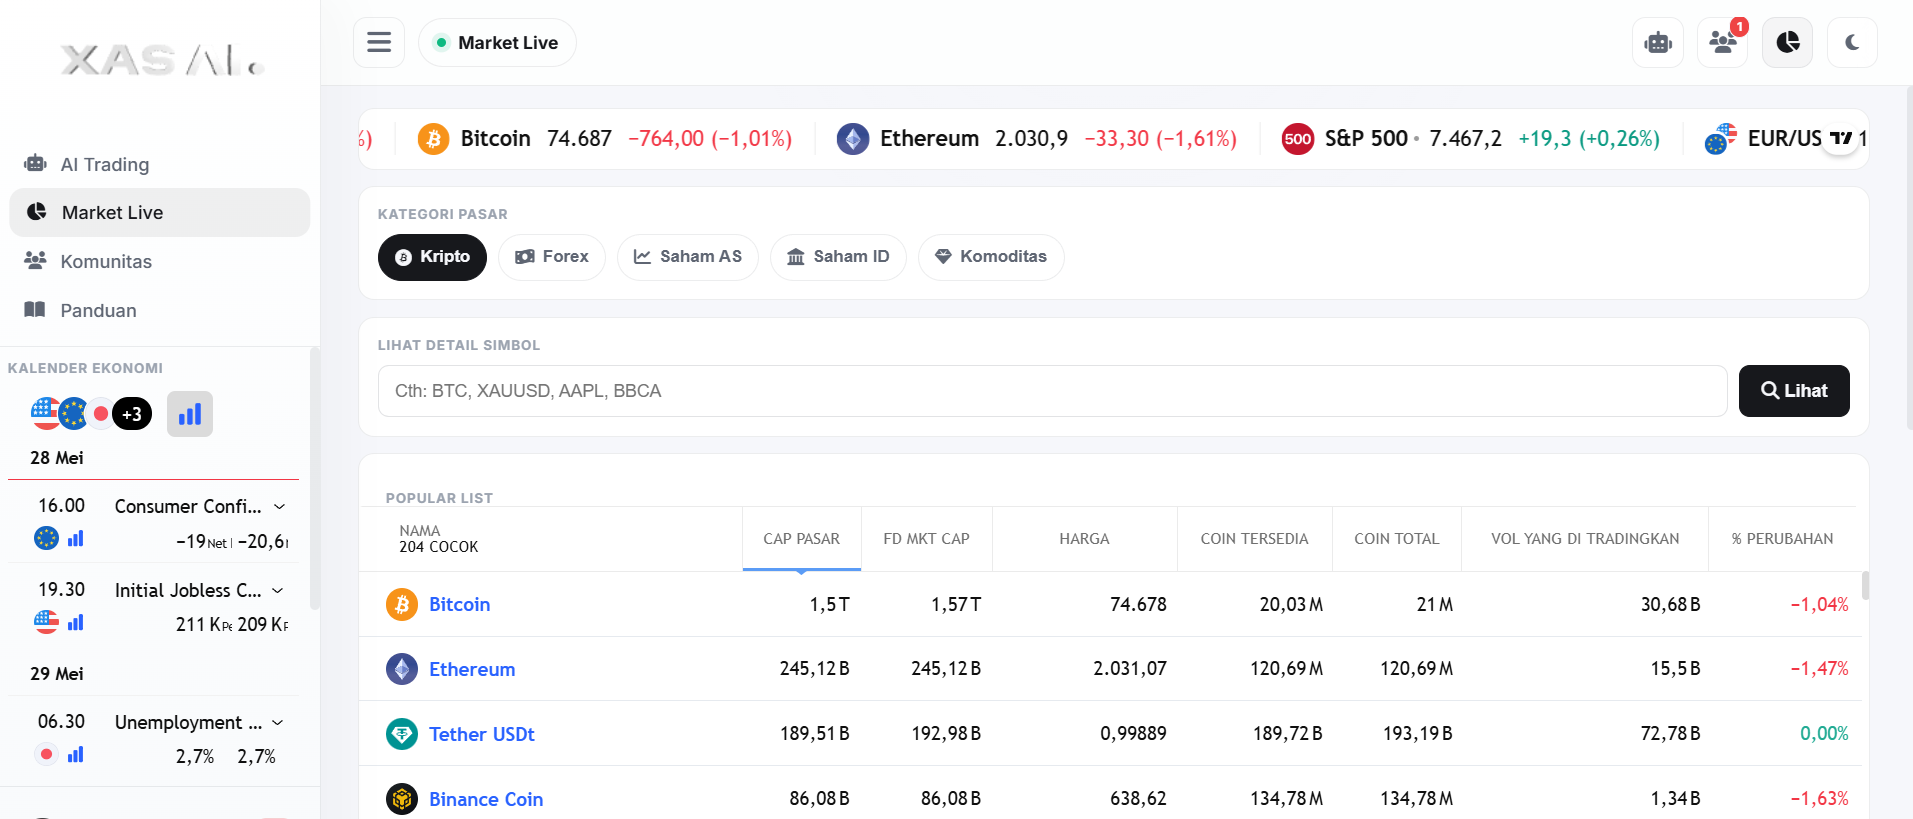1913x819 pixels.
Task: Click the Binance Coin icon in table
Action: coord(402,799)
